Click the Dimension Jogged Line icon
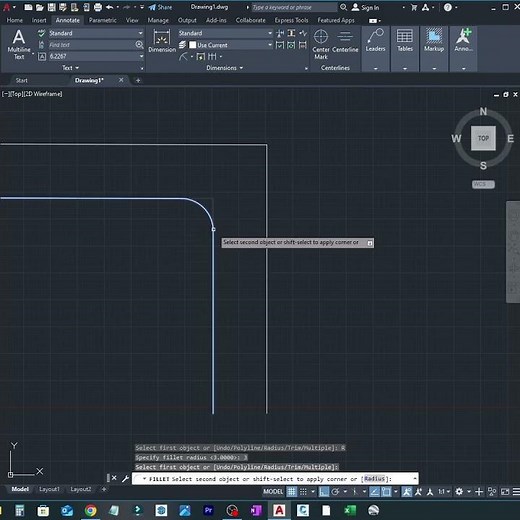 tap(303, 33)
